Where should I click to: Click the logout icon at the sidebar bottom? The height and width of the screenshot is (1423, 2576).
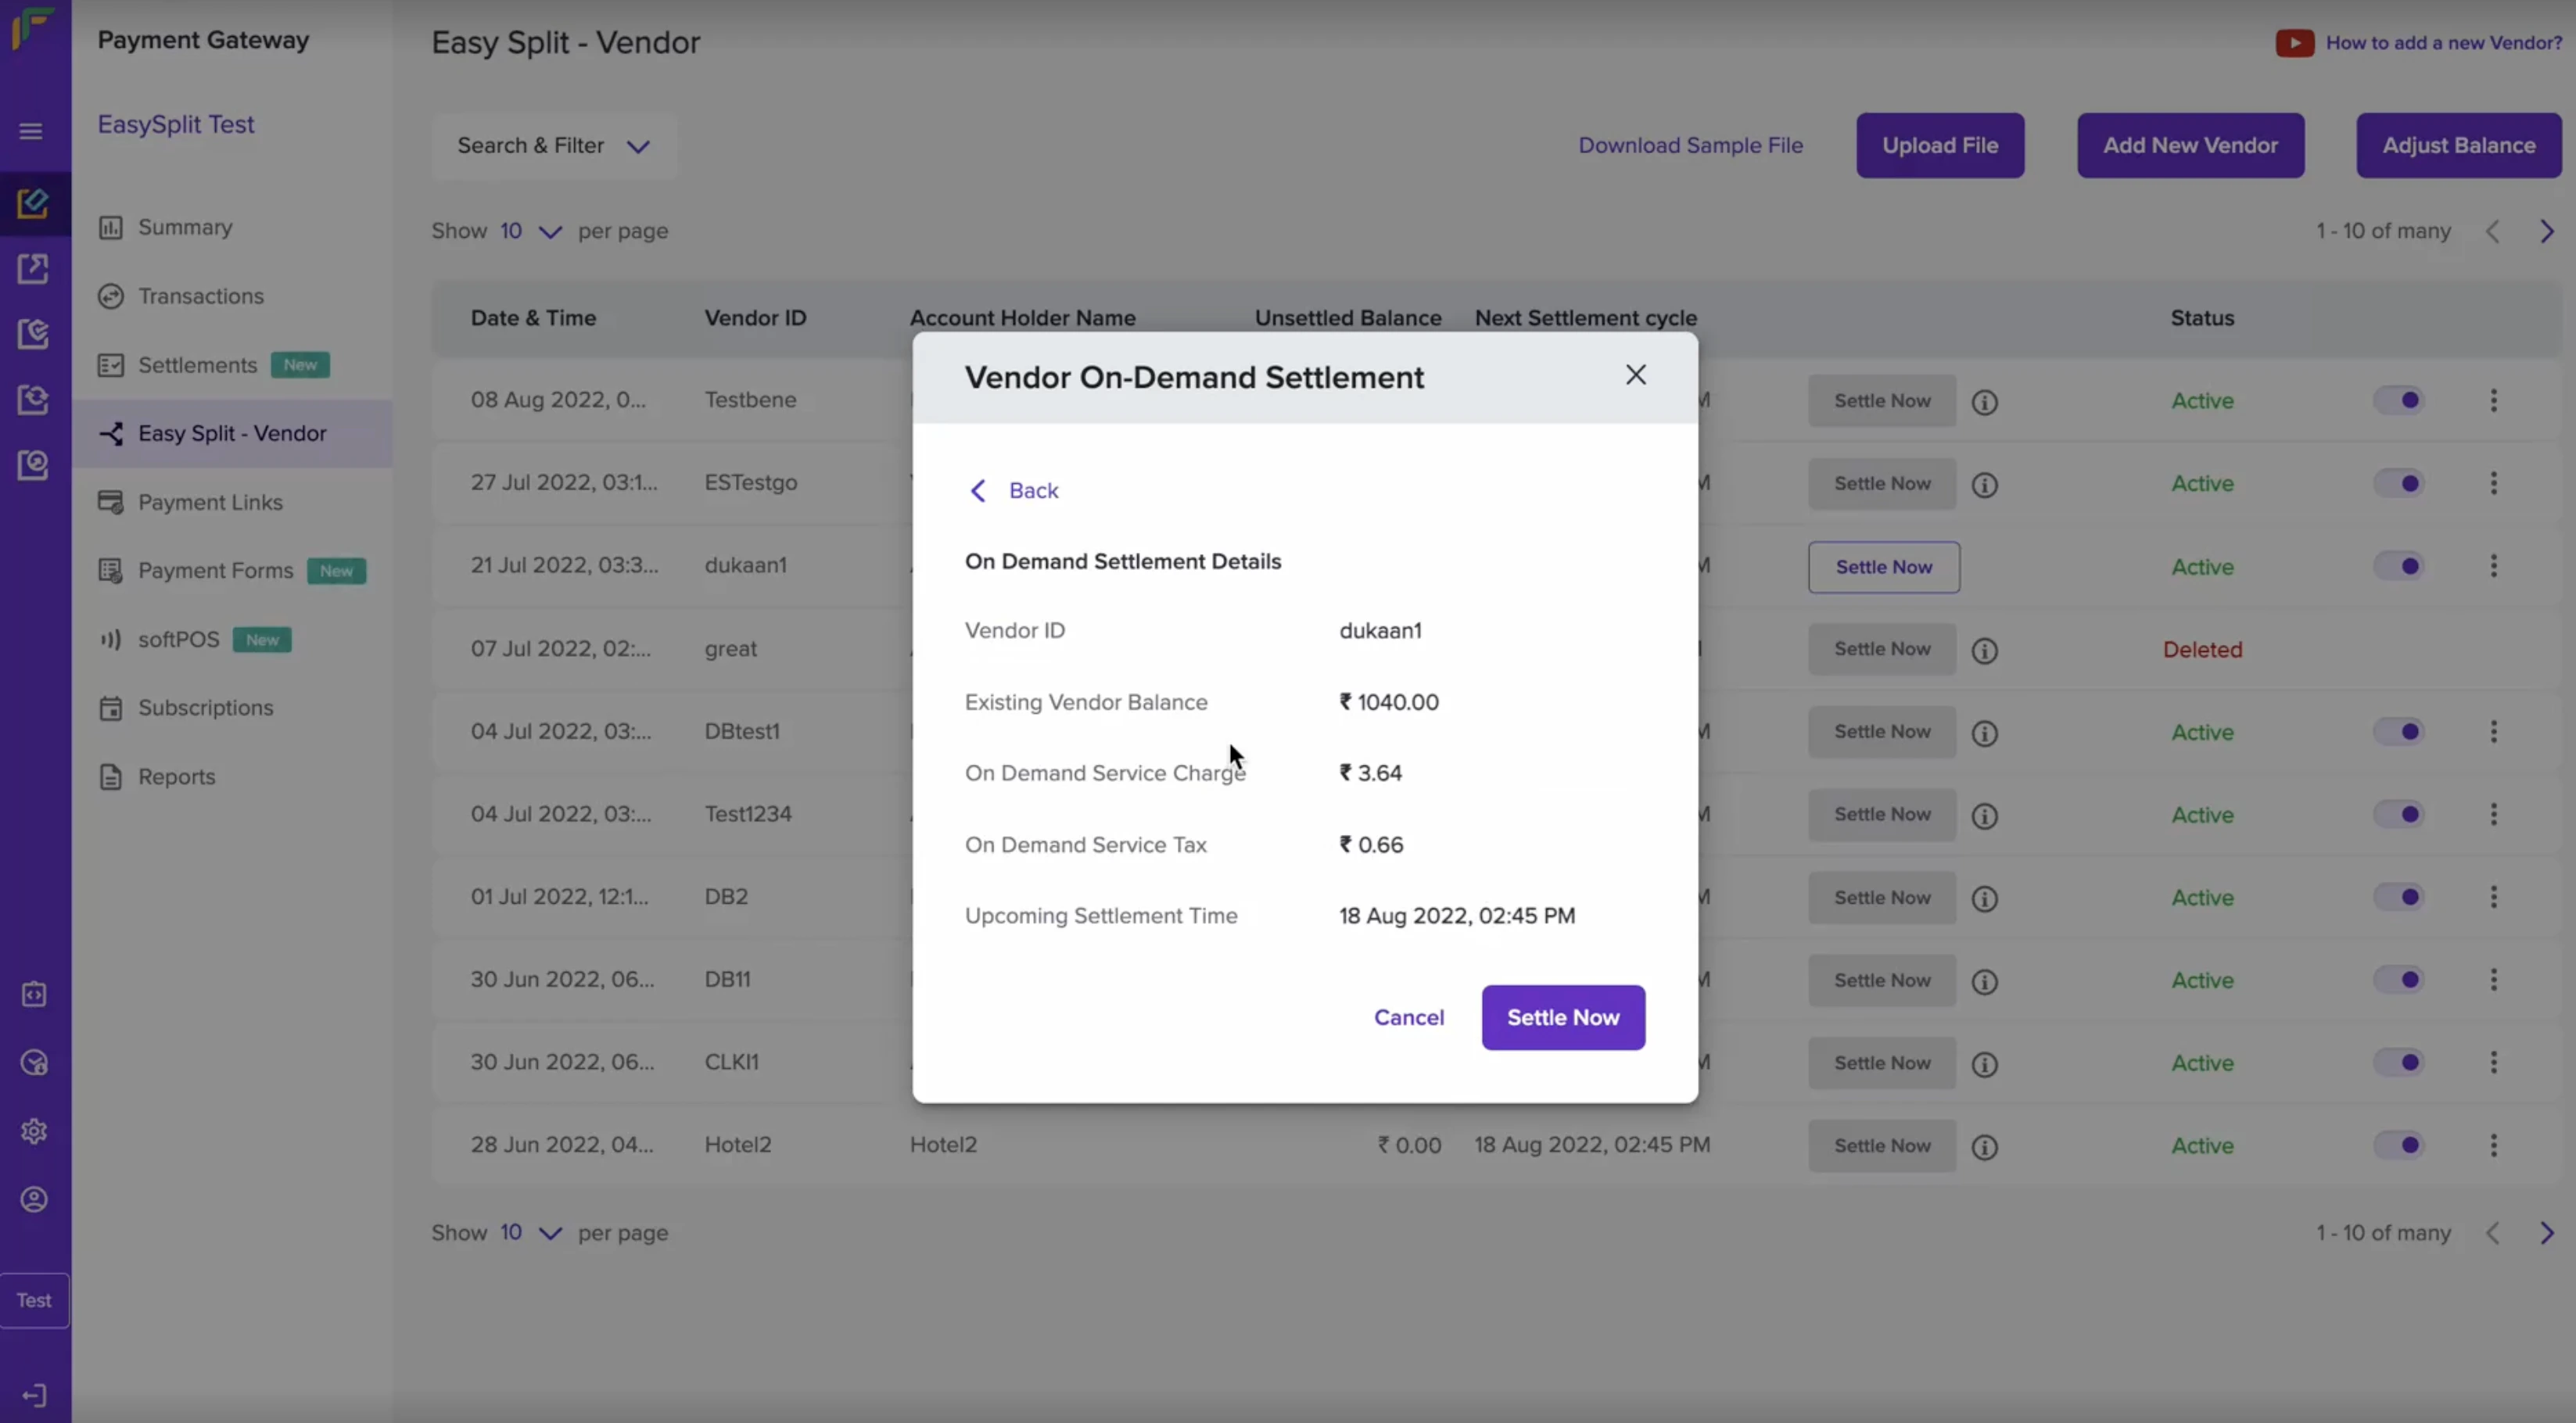(34, 1395)
